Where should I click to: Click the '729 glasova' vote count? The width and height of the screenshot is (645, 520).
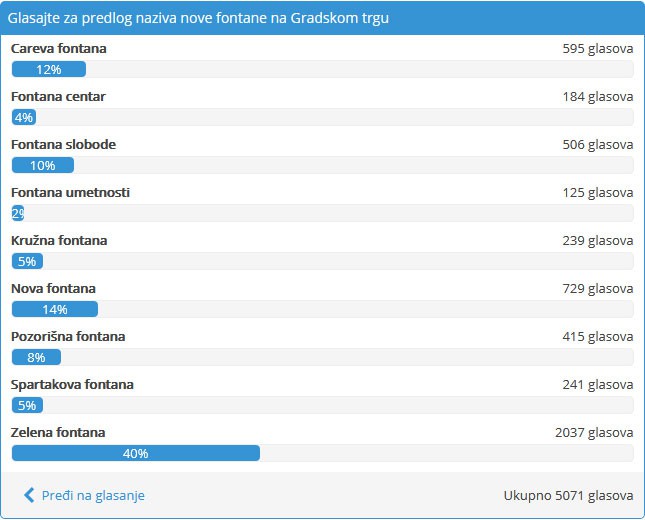point(598,289)
